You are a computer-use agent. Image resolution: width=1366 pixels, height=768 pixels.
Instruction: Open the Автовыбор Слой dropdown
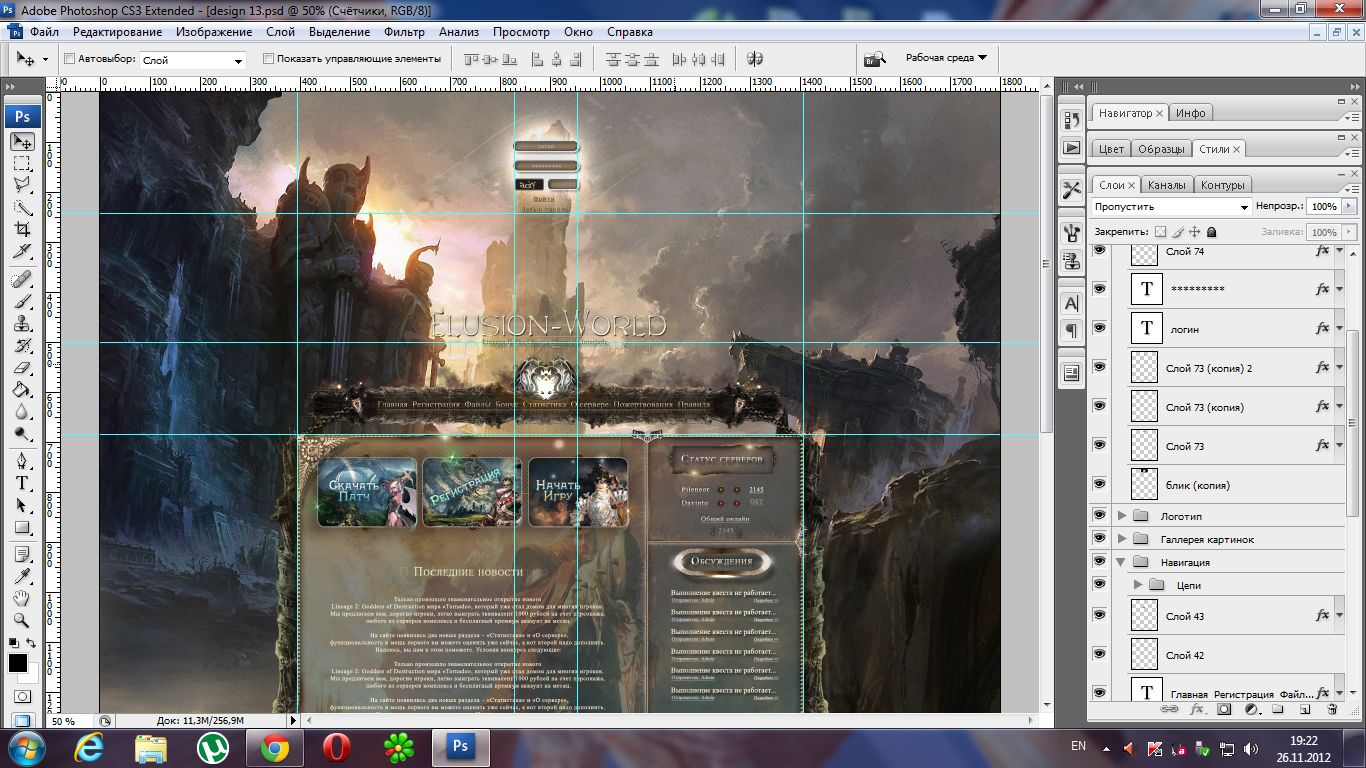point(192,61)
